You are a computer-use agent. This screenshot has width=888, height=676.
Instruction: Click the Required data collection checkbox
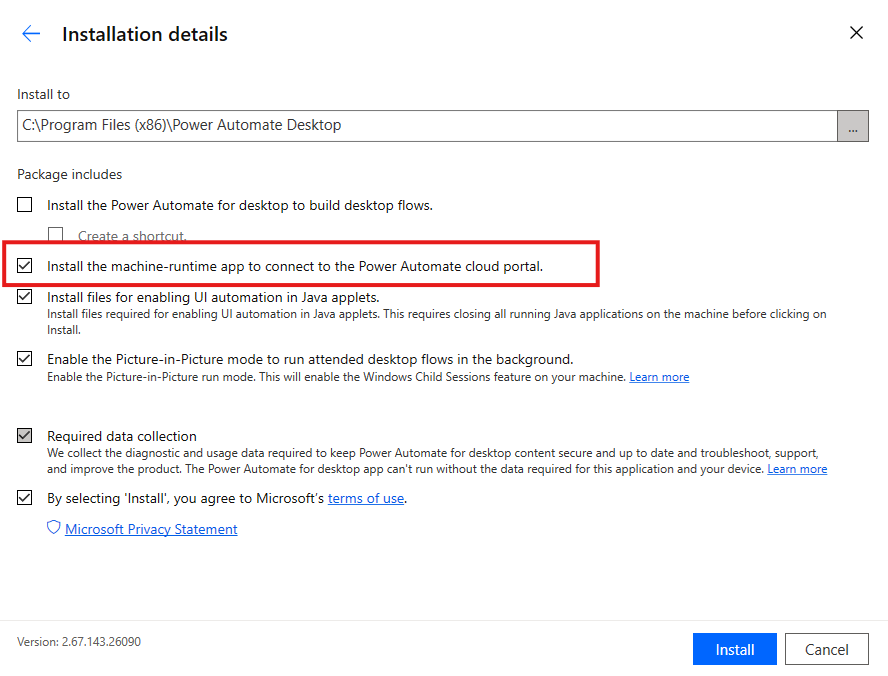point(24,435)
